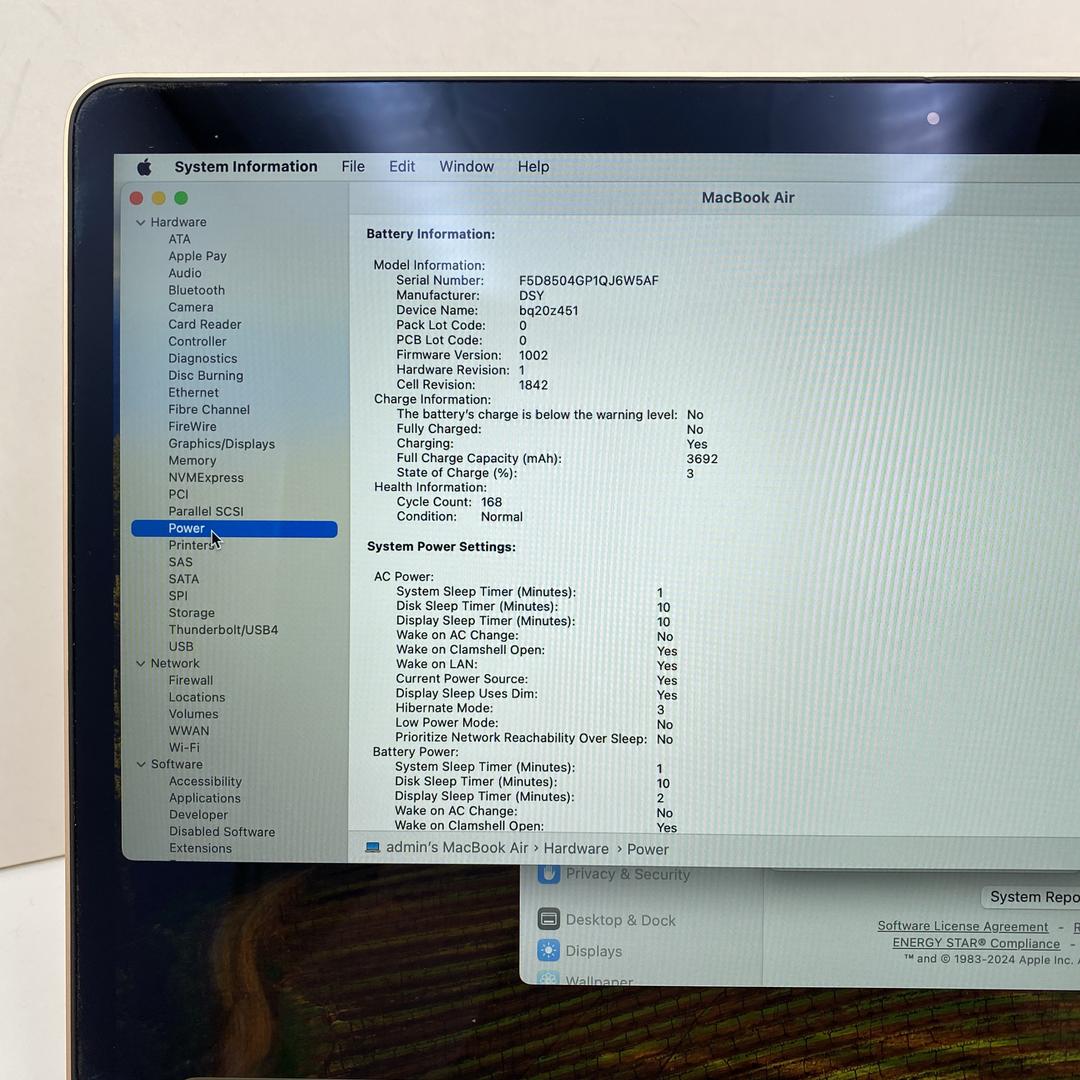Select Wi-Fi under Network
This screenshot has height=1080, width=1080.
(184, 748)
